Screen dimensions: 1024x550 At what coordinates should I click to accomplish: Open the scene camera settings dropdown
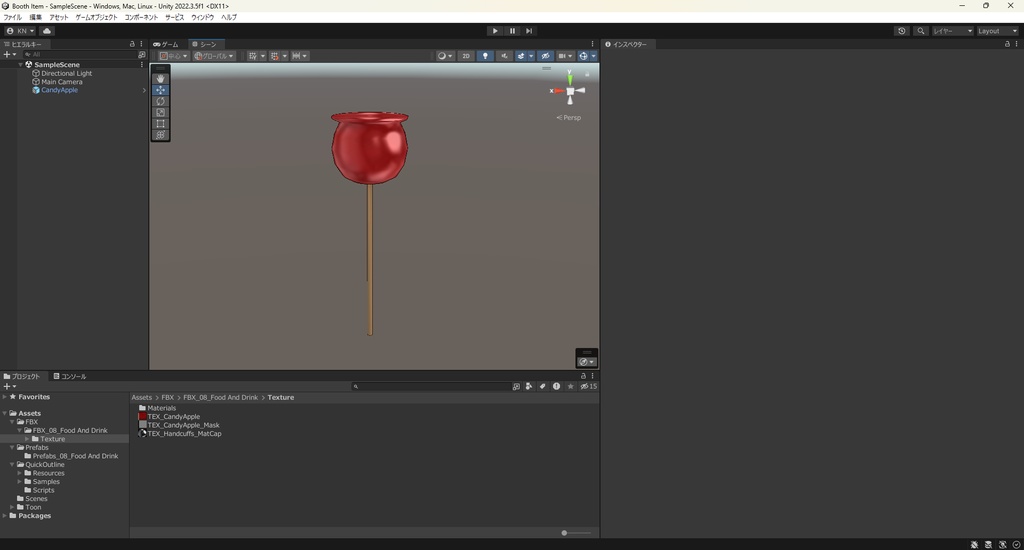pos(565,56)
